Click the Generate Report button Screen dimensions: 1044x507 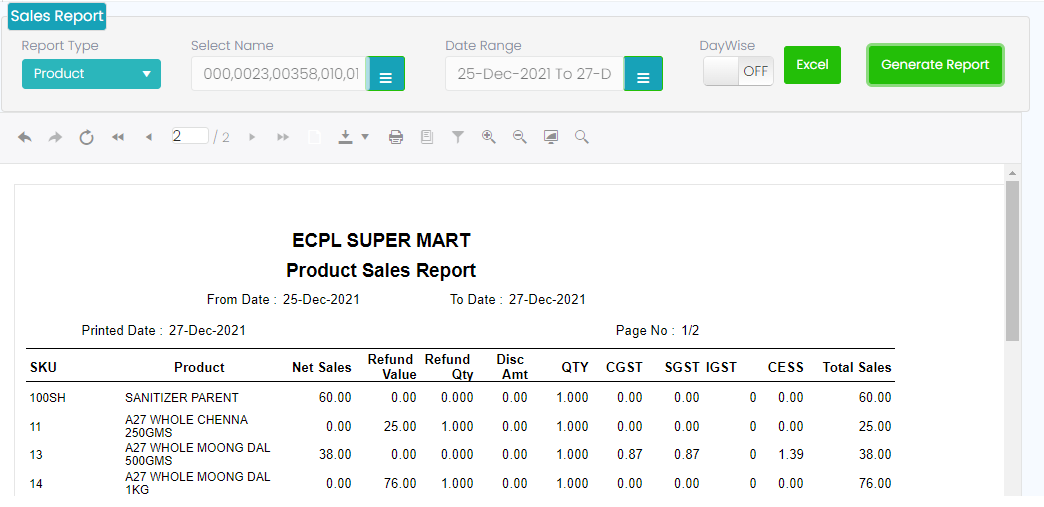pyautogui.click(x=935, y=65)
